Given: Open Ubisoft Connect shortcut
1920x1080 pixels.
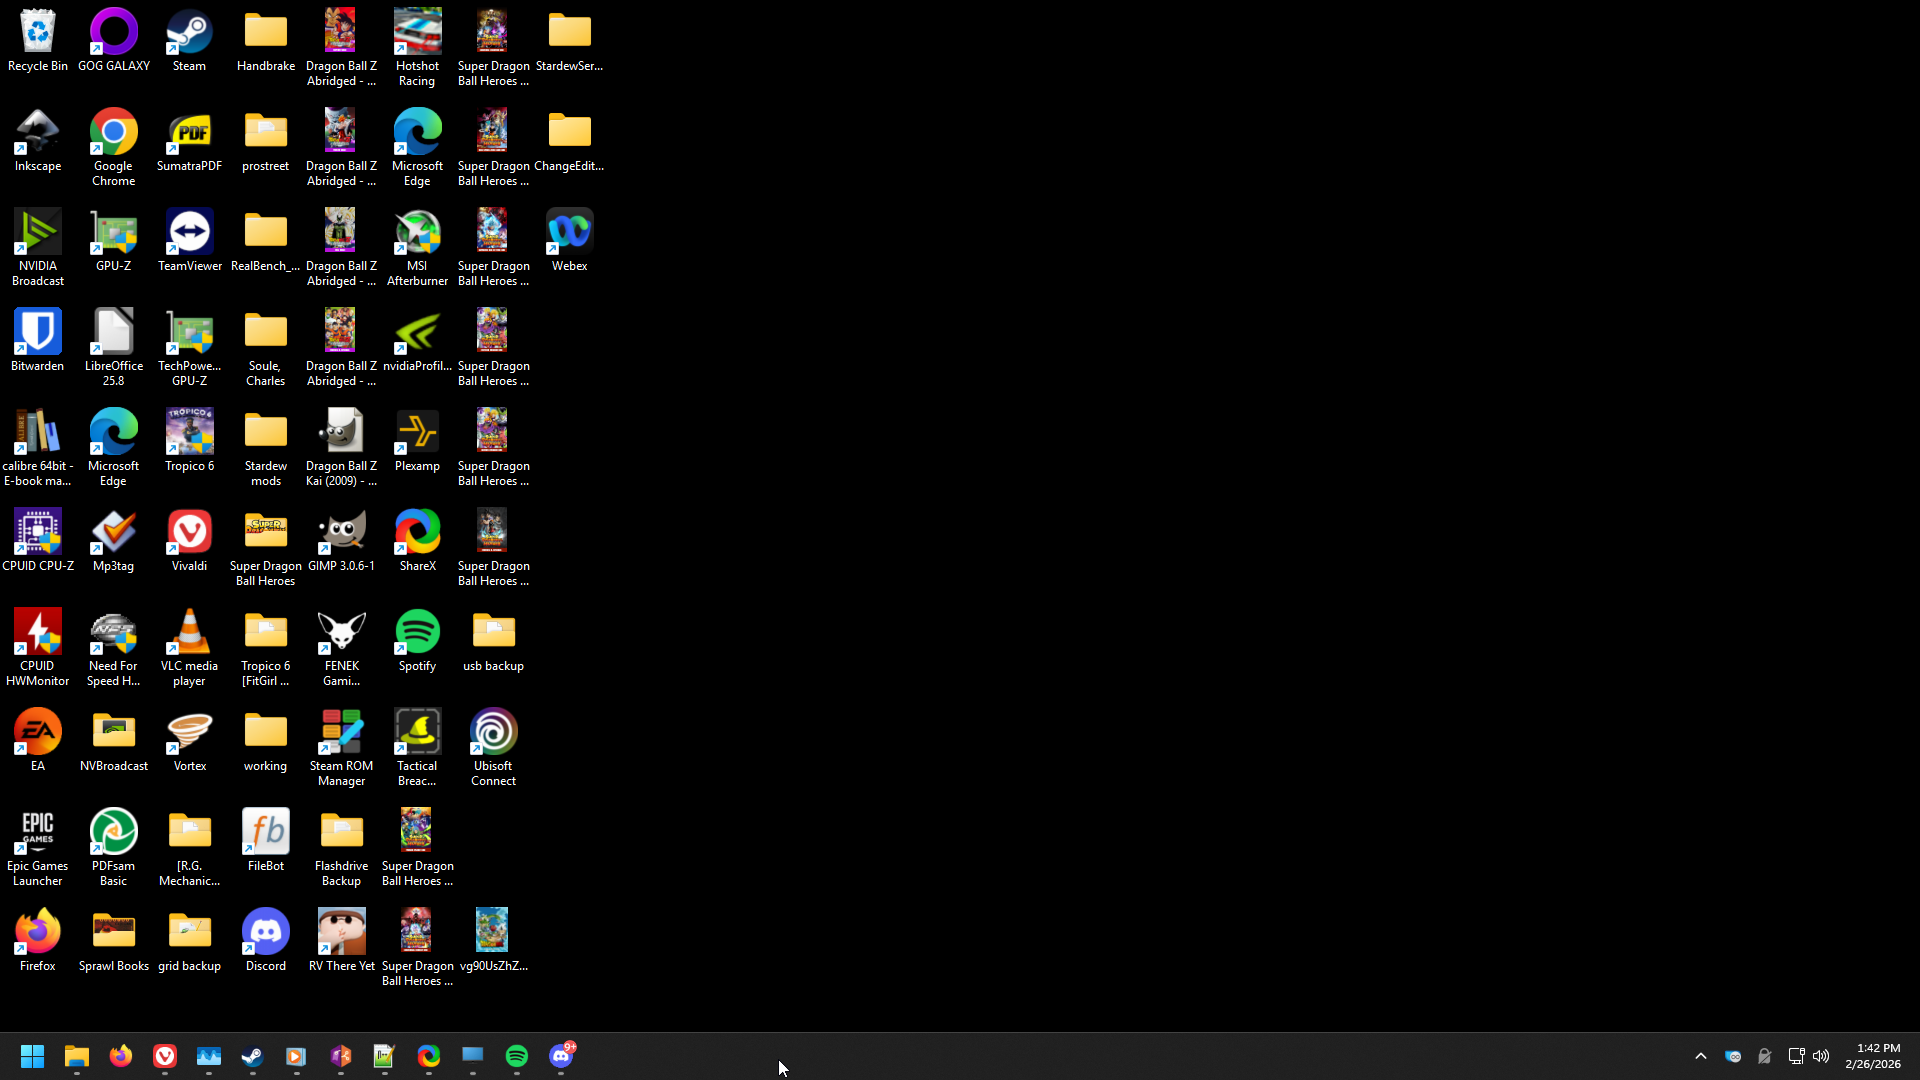Looking at the screenshot, I should [x=493, y=748].
